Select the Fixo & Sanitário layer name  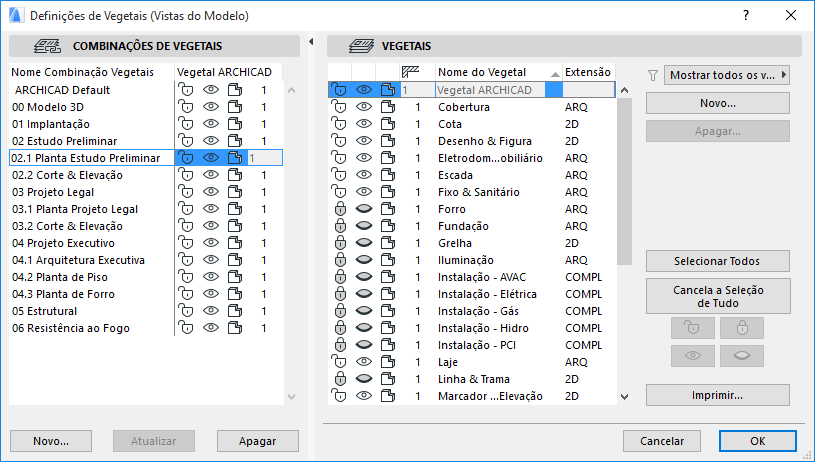coord(479,192)
